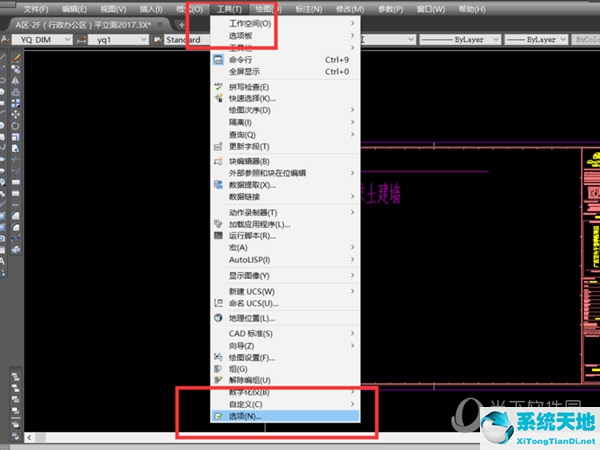Choose 全屏显示 menu entry
This screenshot has height=450, width=600.
285,72
